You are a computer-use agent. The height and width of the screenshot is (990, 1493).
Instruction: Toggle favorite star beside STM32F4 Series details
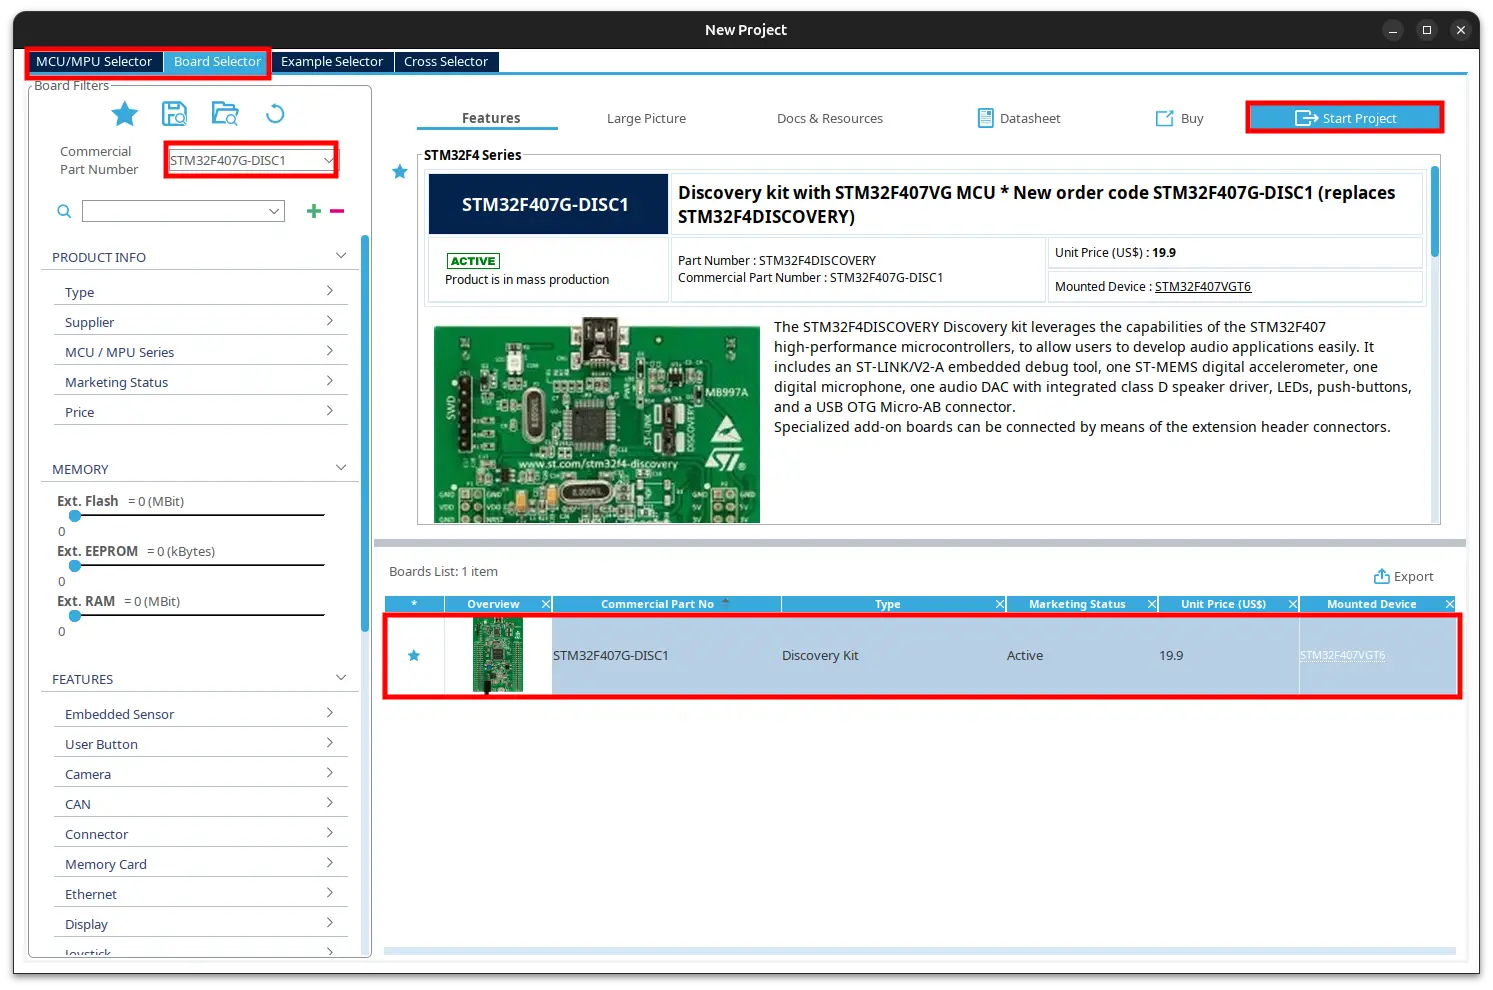point(400,172)
